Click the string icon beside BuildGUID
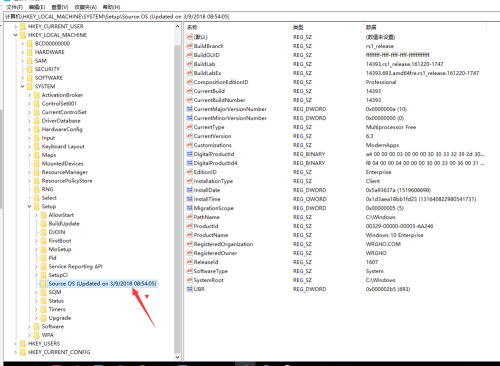Viewport: 500px width, 366px height. [x=190, y=55]
